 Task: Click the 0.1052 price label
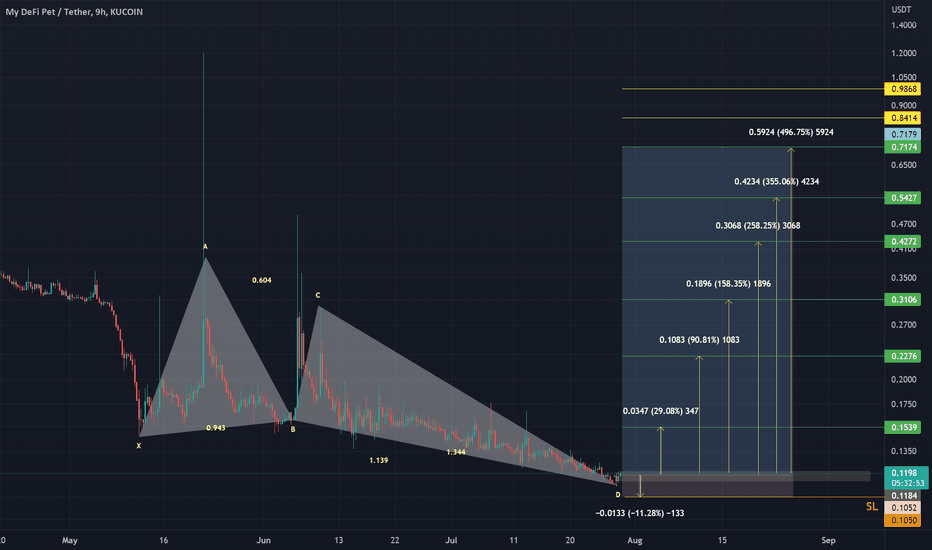point(902,508)
